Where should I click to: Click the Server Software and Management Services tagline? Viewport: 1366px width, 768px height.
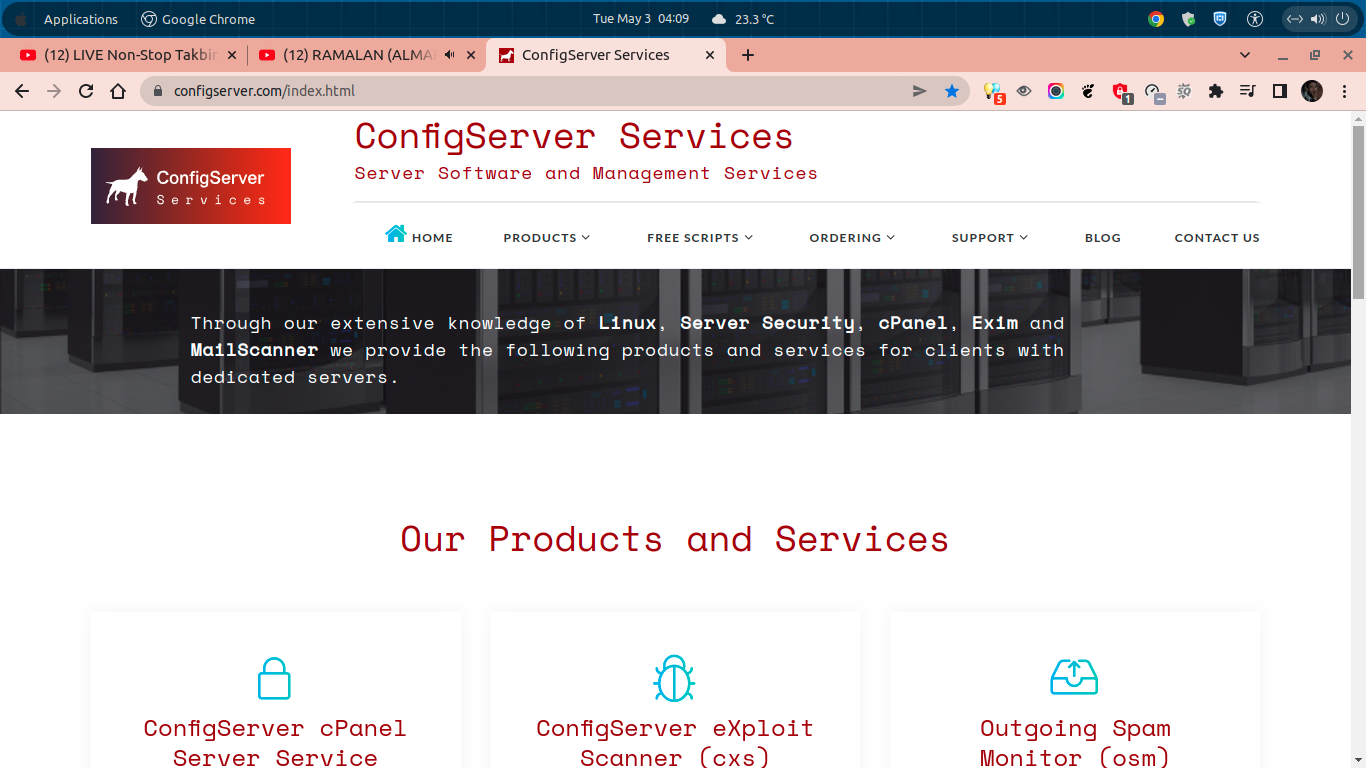(586, 173)
